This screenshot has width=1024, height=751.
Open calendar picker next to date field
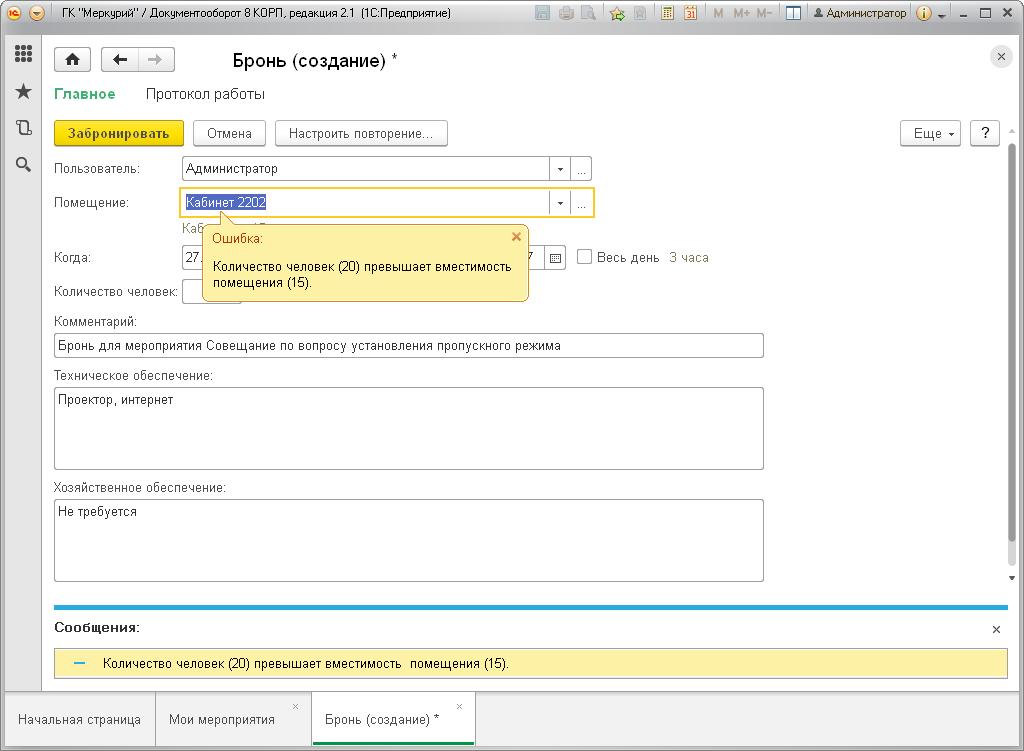[555, 258]
